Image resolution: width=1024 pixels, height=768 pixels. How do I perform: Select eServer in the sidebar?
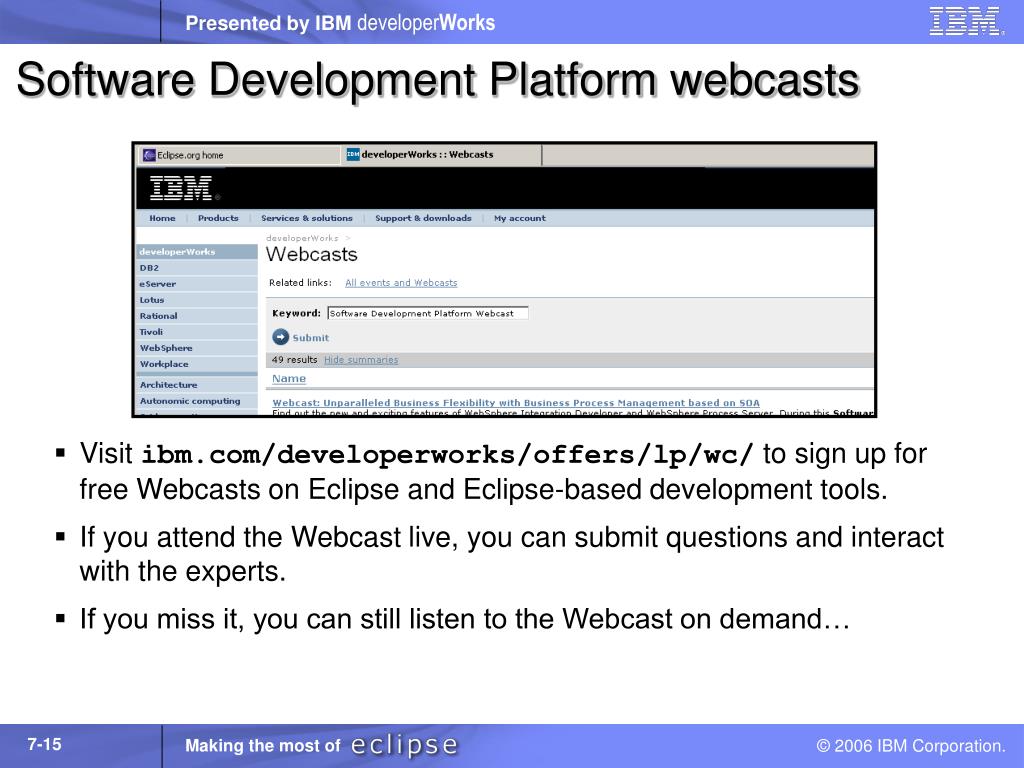[197, 284]
